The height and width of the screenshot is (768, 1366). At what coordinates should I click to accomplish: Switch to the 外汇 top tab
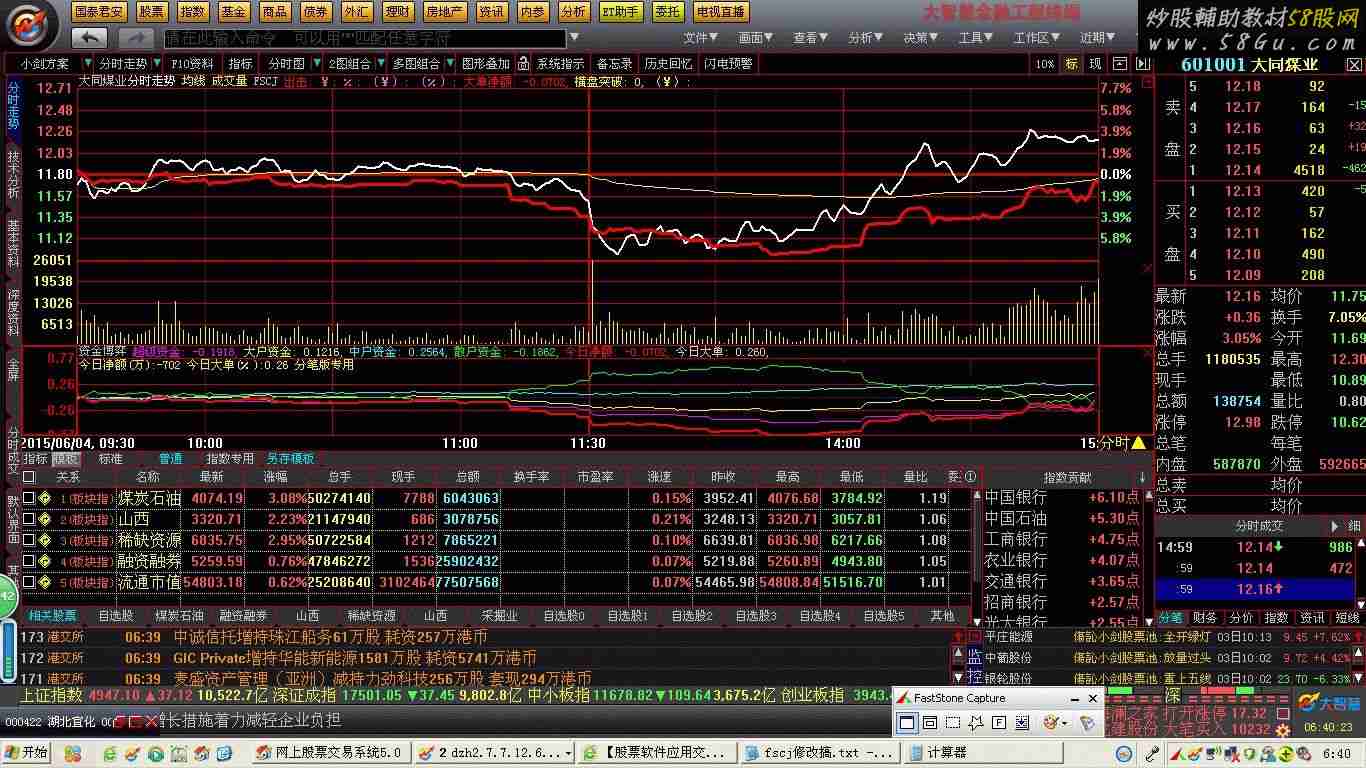click(355, 12)
